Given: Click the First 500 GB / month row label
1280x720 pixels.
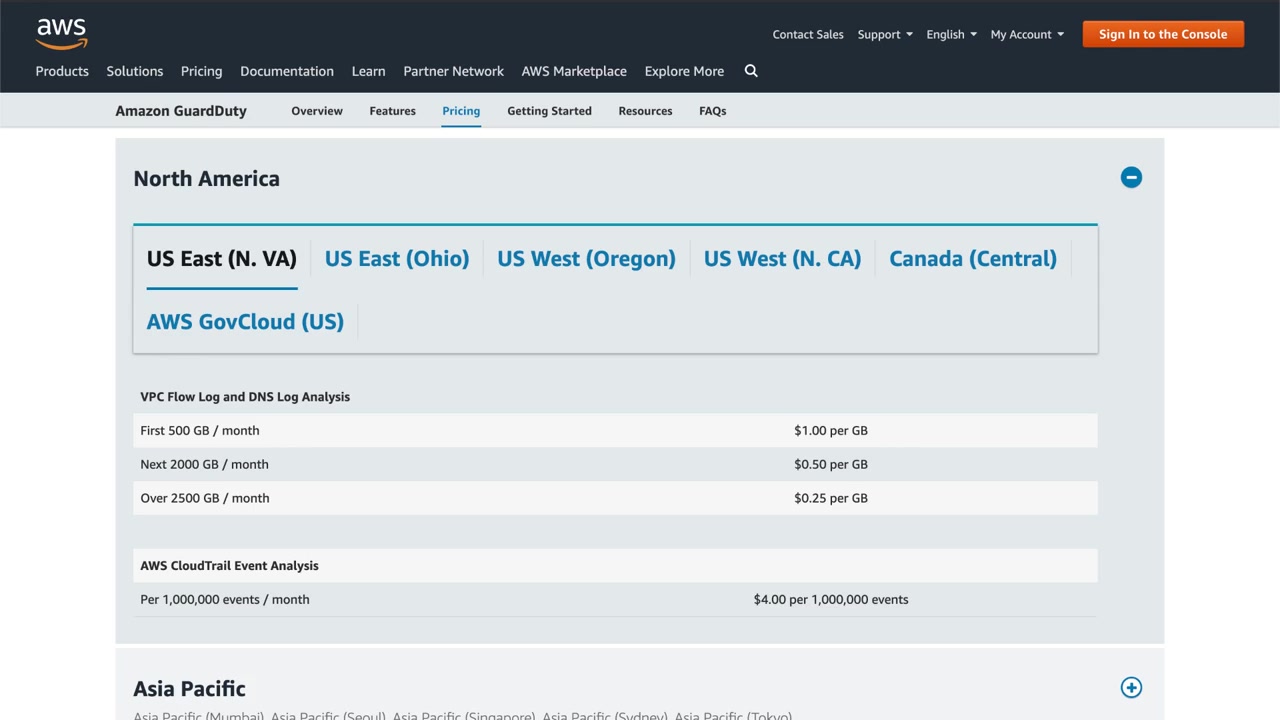Looking at the screenshot, I should point(200,431).
